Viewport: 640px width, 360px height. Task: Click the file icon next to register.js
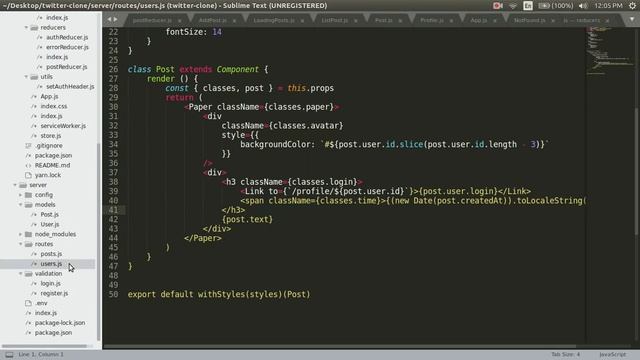point(34,293)
